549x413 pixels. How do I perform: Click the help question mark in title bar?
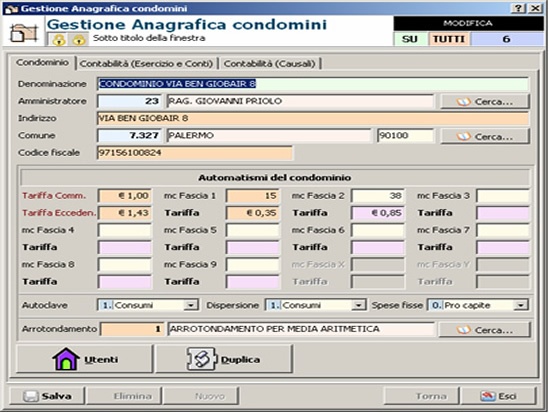pos(519,8)
